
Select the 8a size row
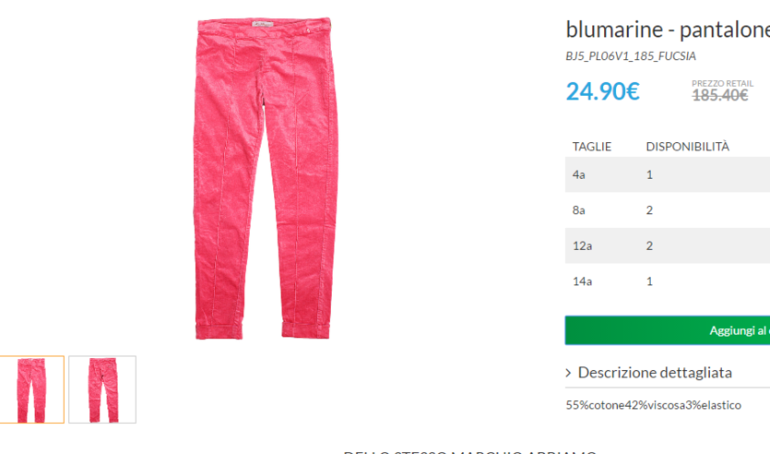click(x=667, y=210)
